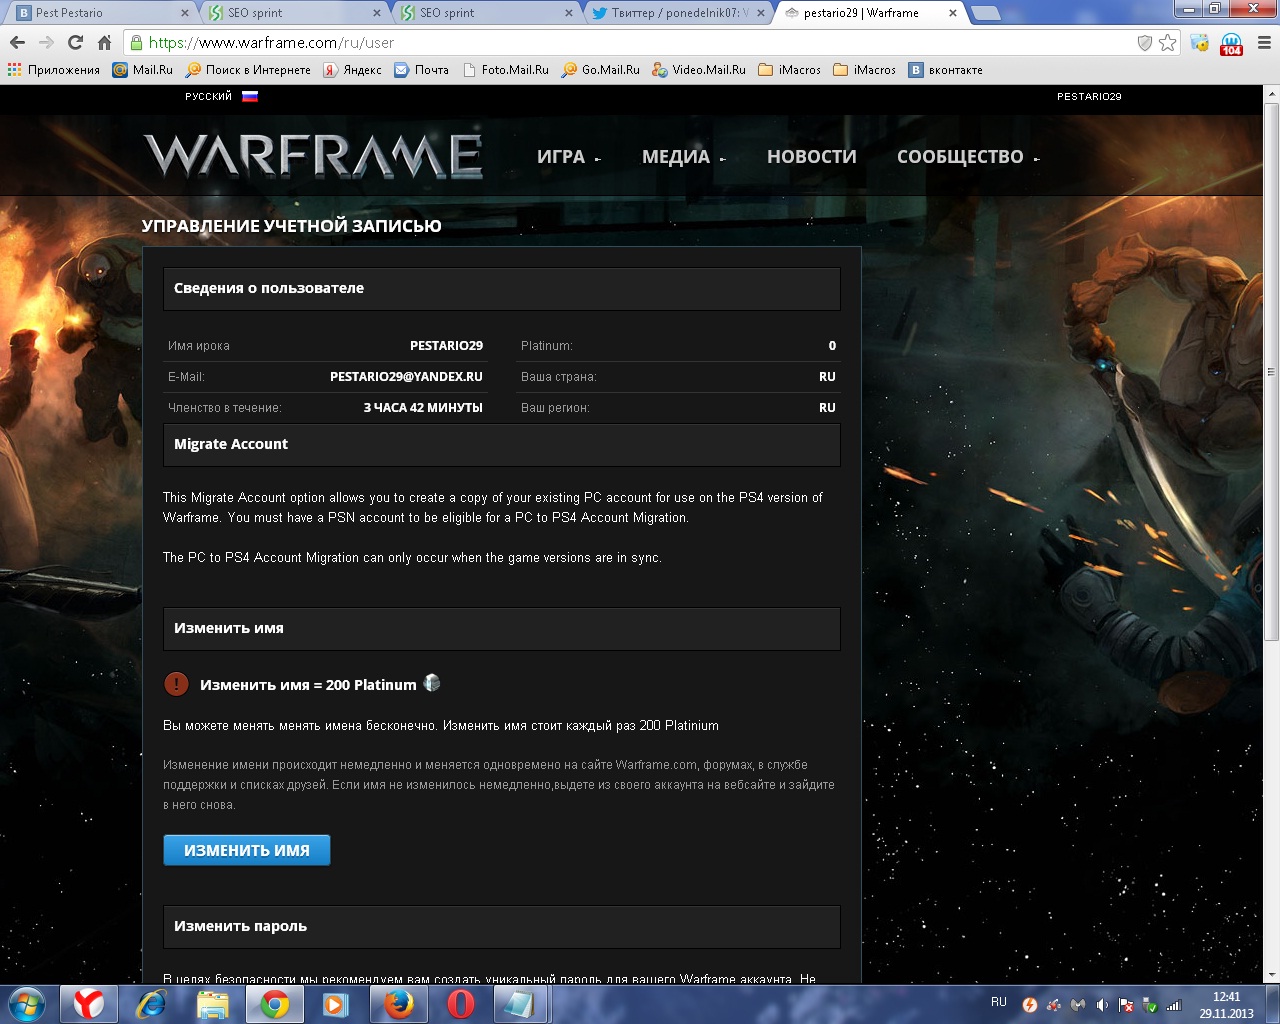
Task: Click the Platinum coin icon
Action: (431, 683)
